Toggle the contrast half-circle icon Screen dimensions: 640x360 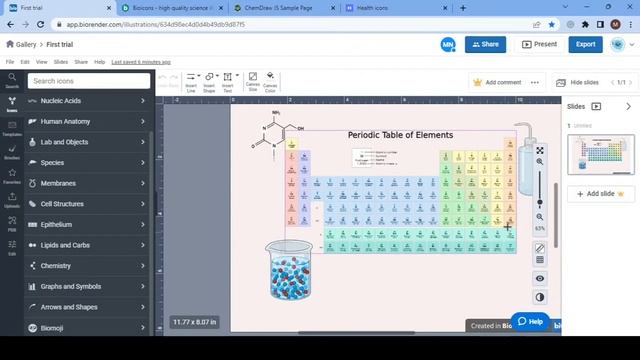click(x=540, y=297)
